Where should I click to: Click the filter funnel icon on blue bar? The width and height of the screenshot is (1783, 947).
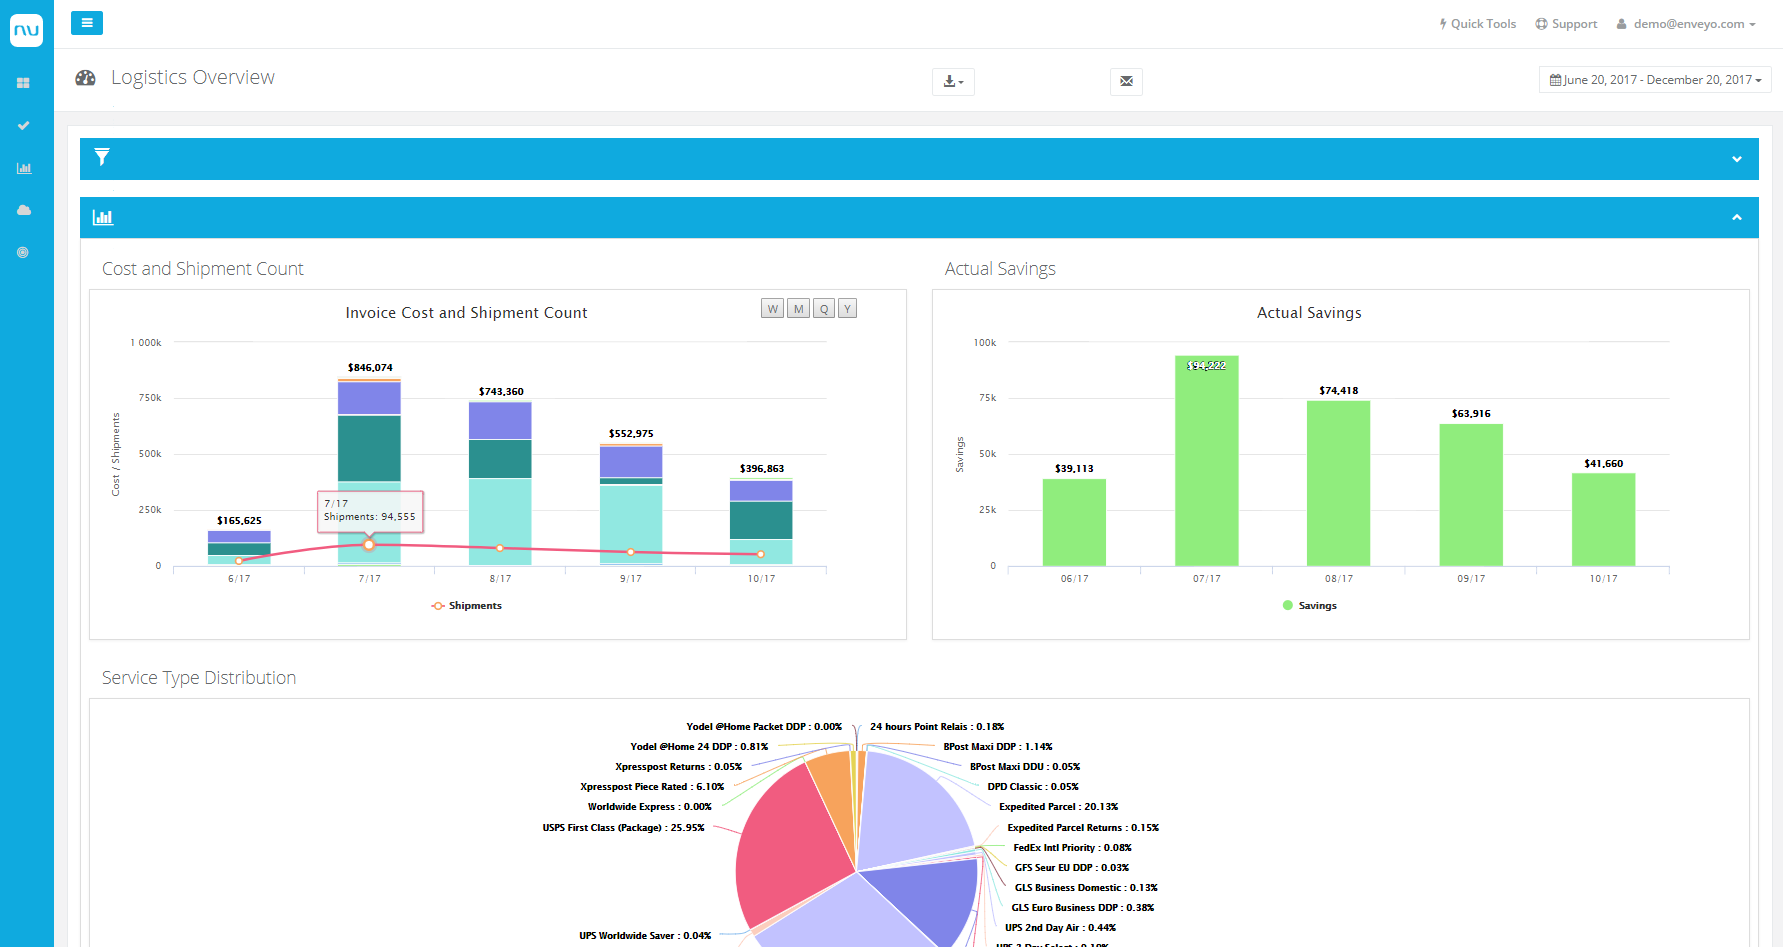[x=102, y=157]
